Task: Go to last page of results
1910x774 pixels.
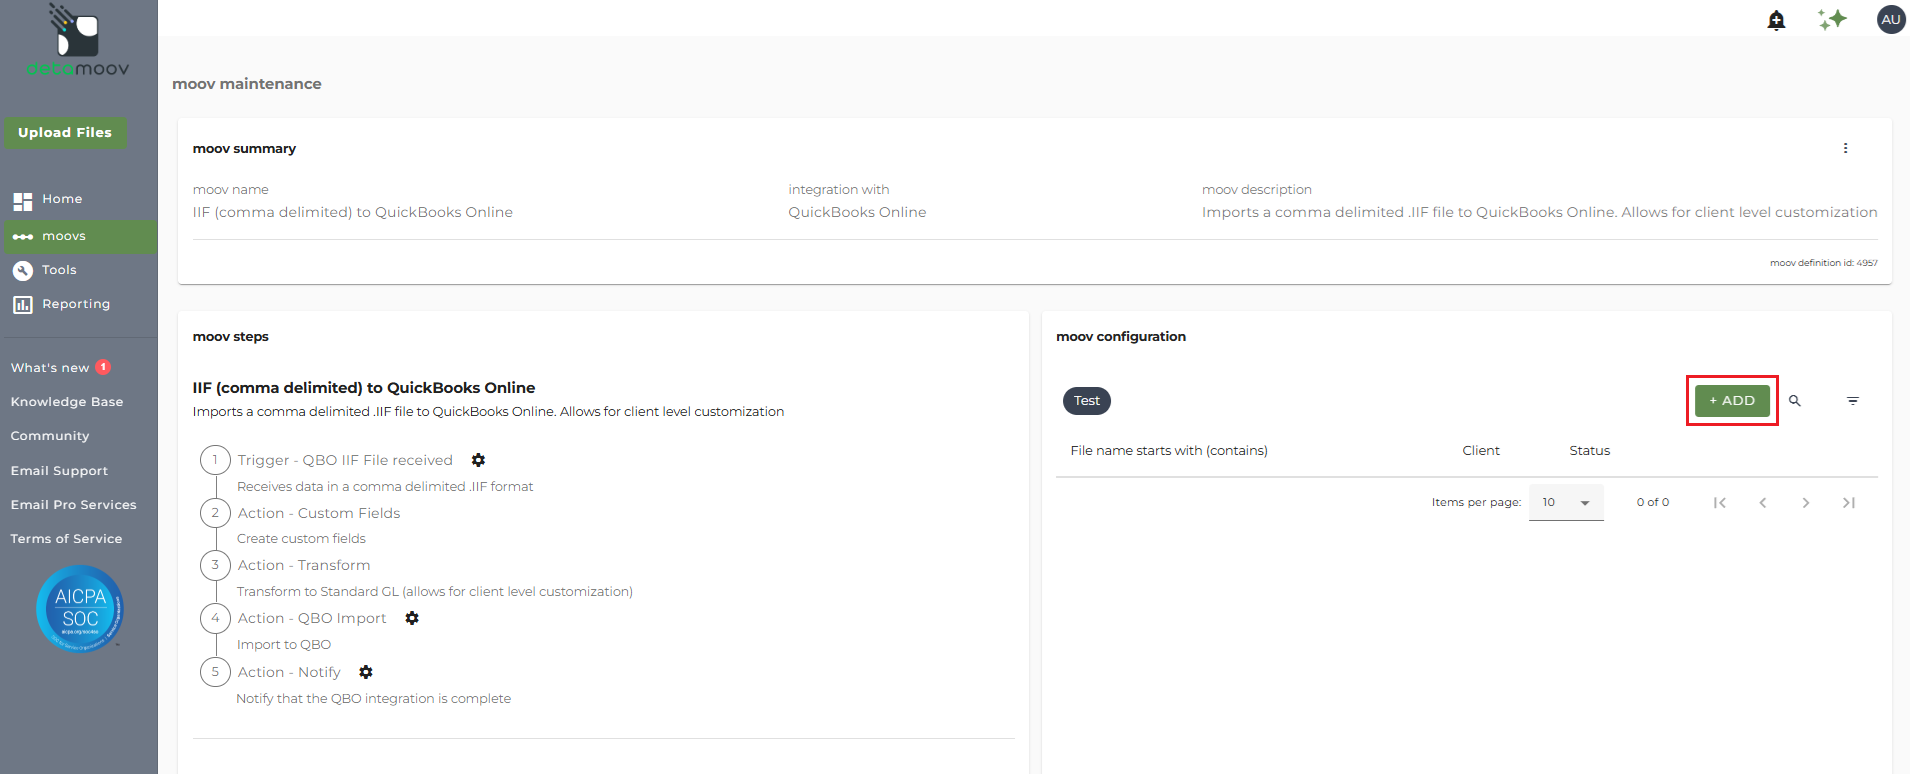Action: pos(1849,503)
